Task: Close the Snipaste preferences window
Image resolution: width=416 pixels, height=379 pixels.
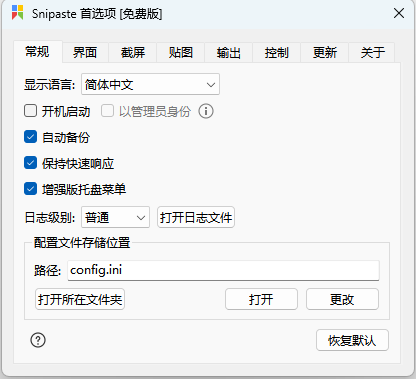Action: 399,13
